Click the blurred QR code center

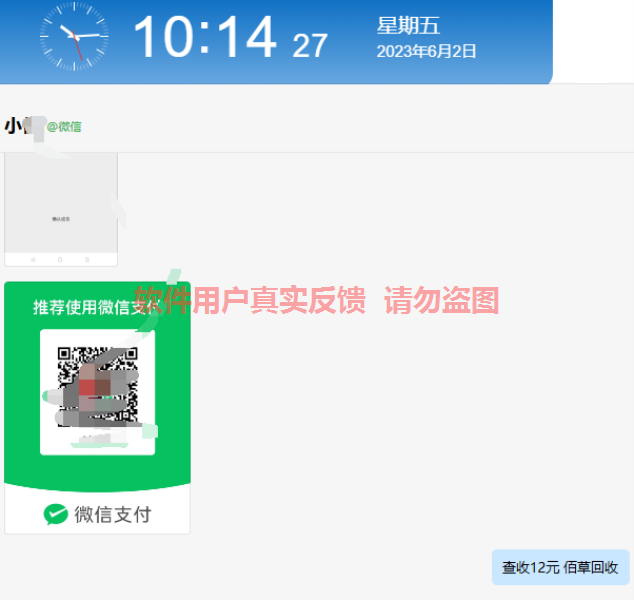click(97, 387)
